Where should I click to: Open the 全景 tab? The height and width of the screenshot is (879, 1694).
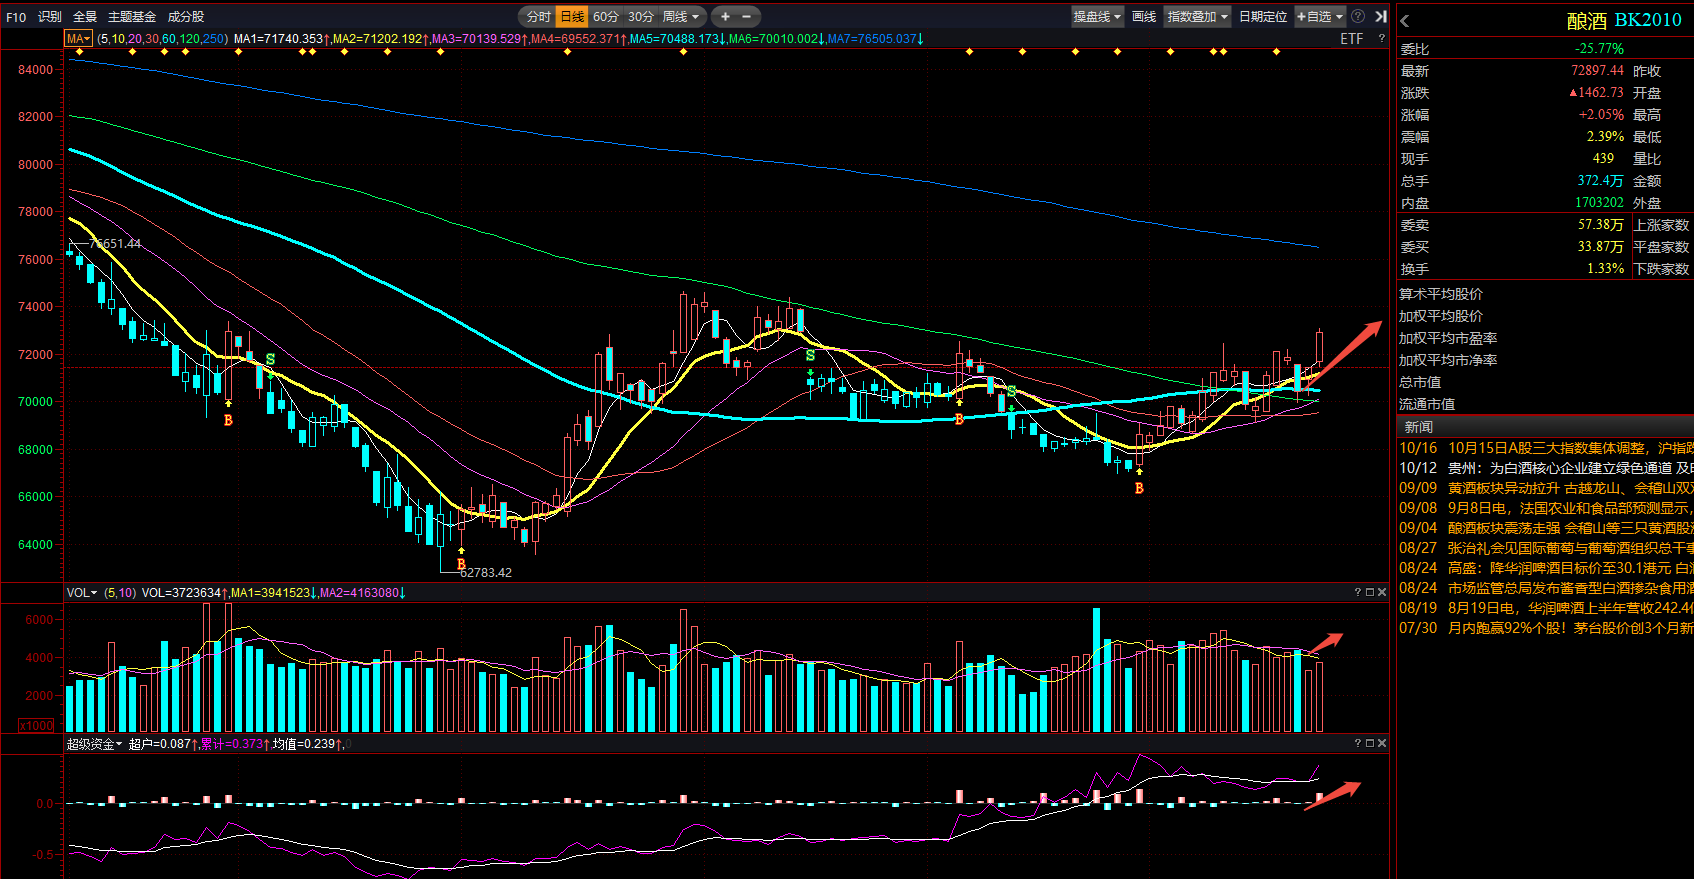pos(85,17)
